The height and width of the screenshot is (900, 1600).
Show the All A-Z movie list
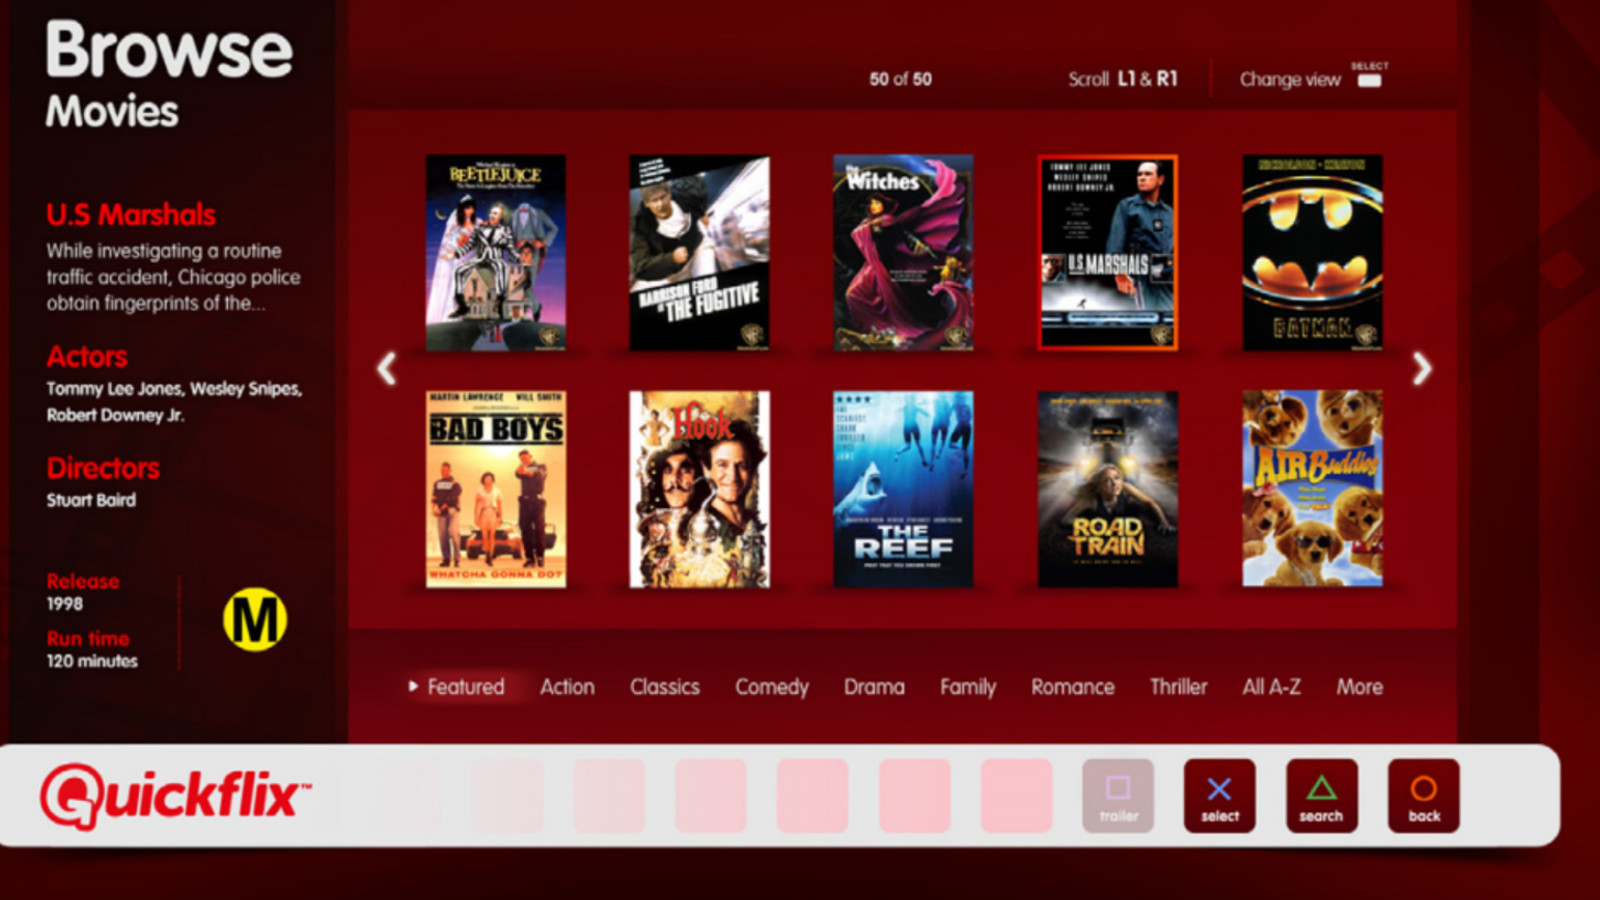[1272, 687]
